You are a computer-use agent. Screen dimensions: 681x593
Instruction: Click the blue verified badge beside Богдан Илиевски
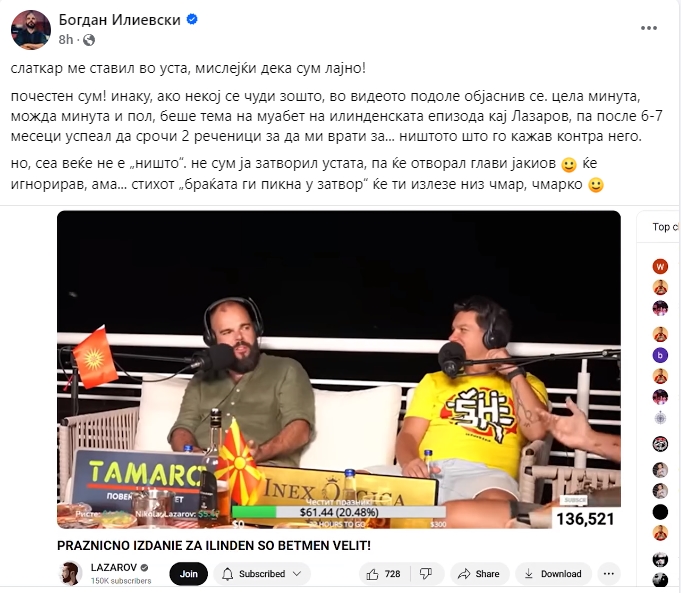click(192, 20)
